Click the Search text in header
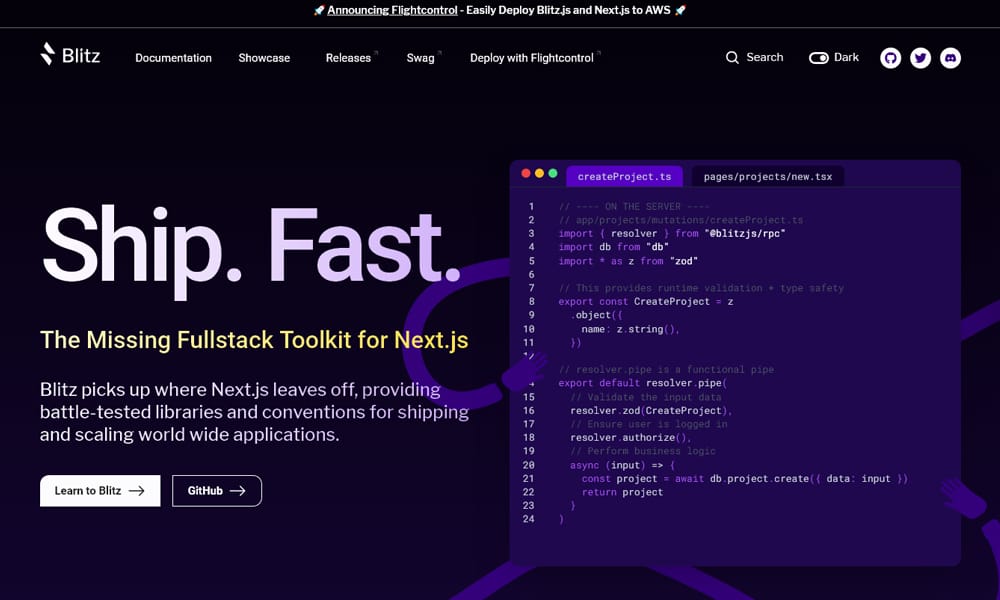 tap(765, 57)
